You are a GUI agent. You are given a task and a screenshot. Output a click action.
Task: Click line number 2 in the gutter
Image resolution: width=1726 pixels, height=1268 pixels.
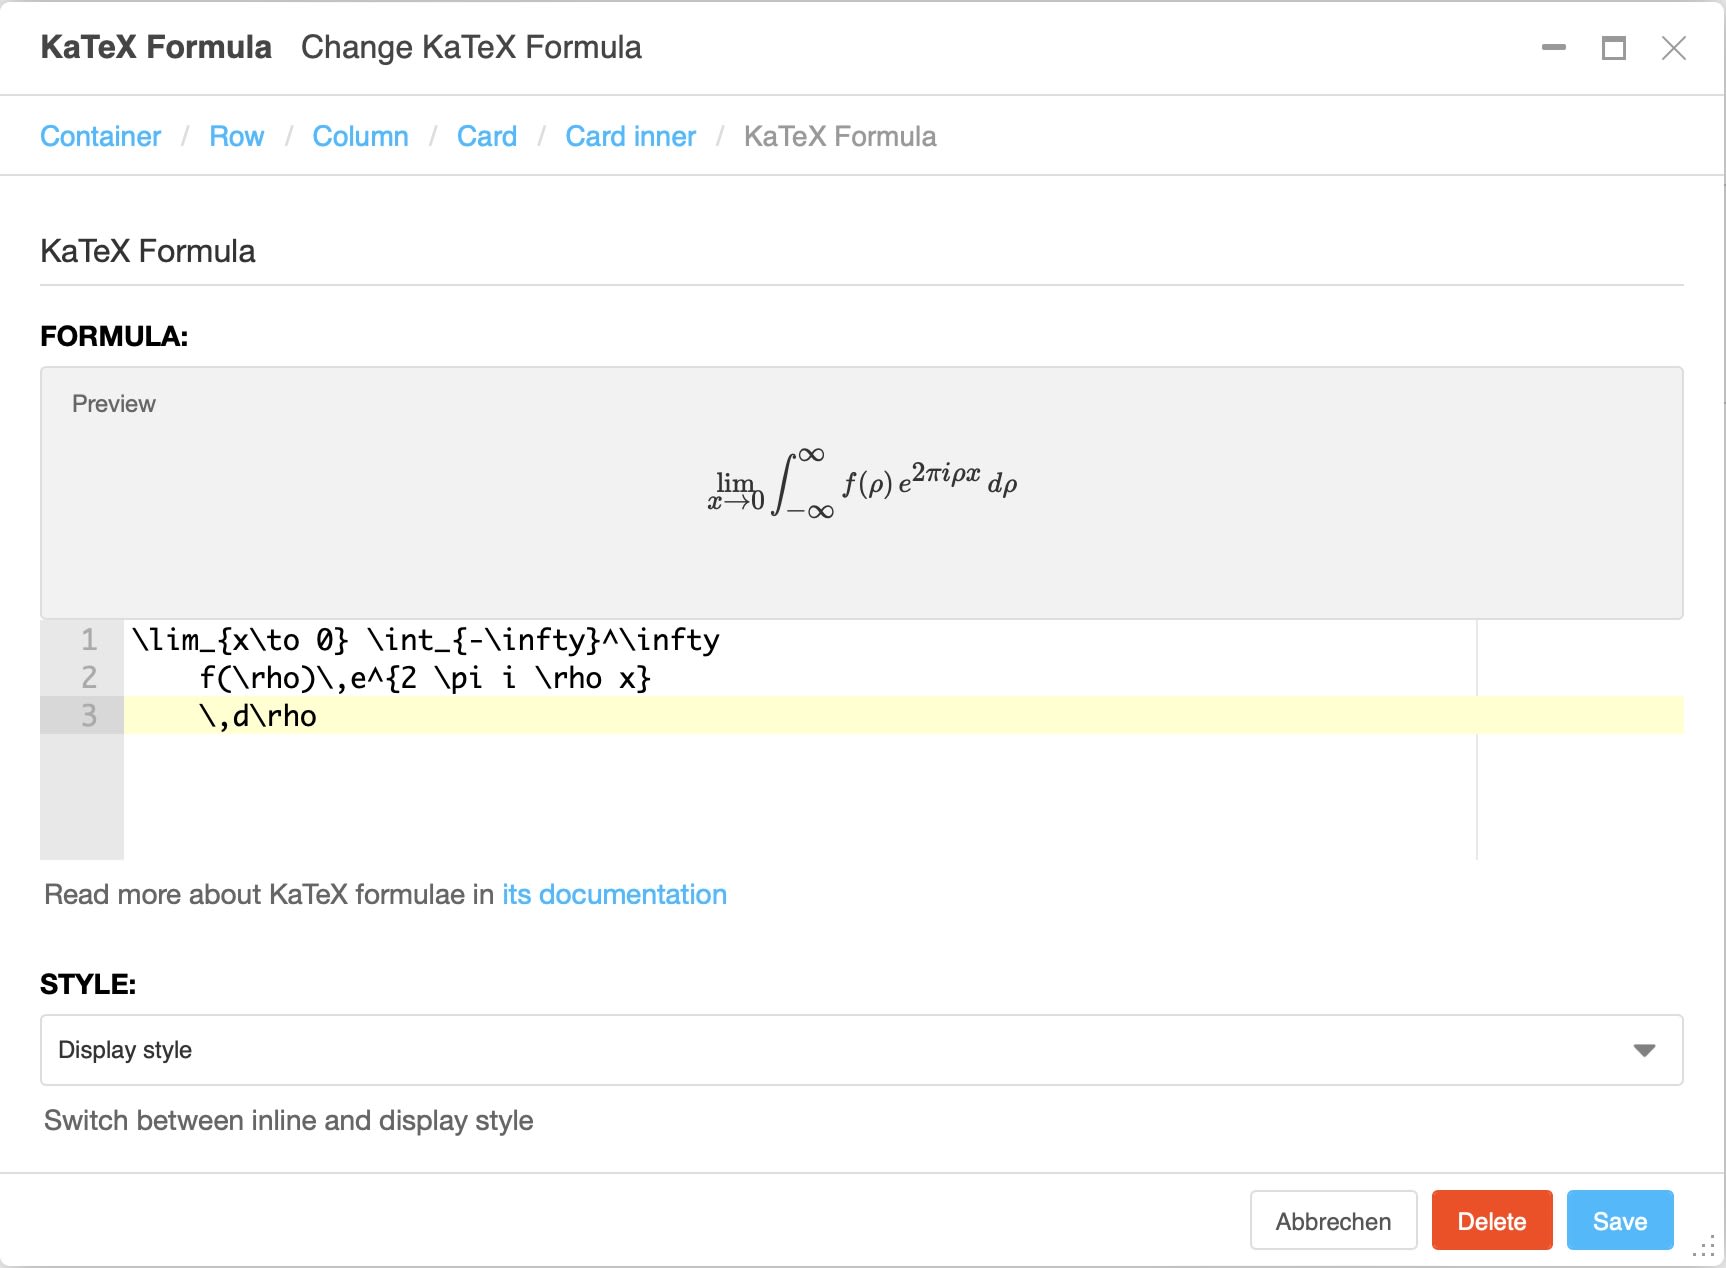89,677
